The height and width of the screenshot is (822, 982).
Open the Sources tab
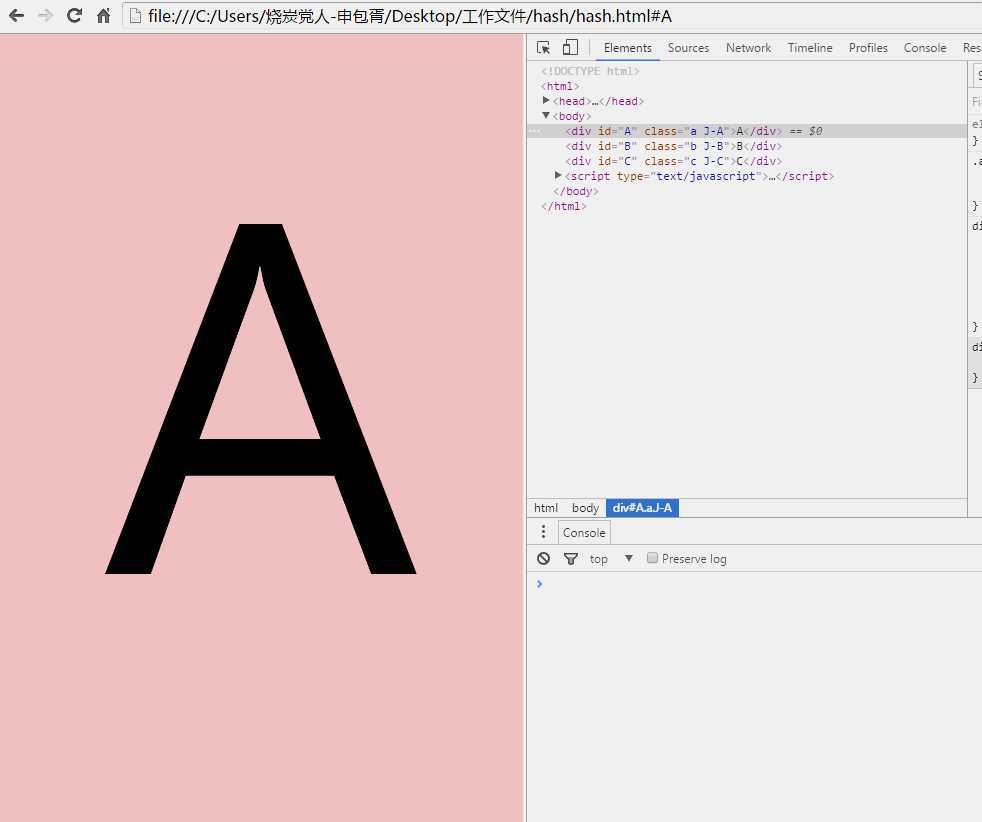point(688,48)
